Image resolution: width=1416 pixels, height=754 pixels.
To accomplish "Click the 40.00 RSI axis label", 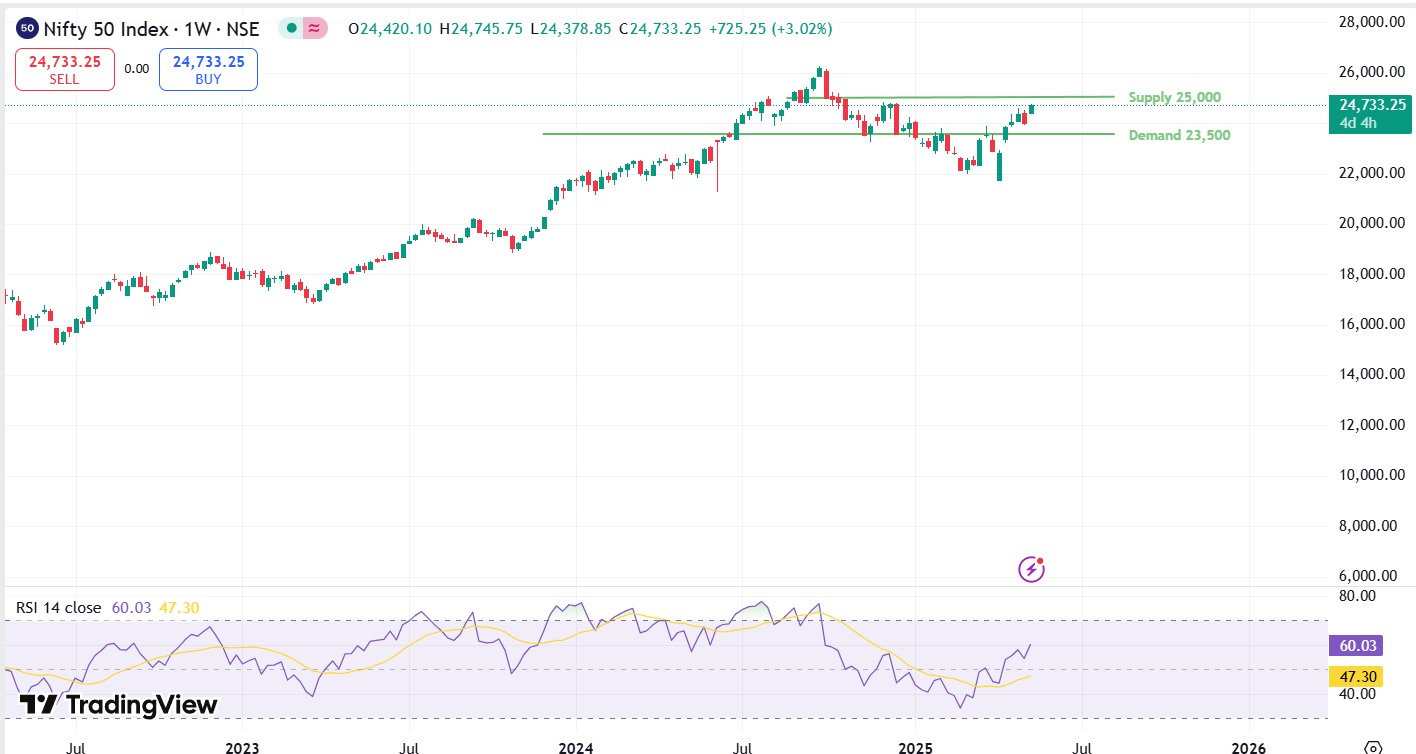I will pyautogui.click(x=1356, y=694).
